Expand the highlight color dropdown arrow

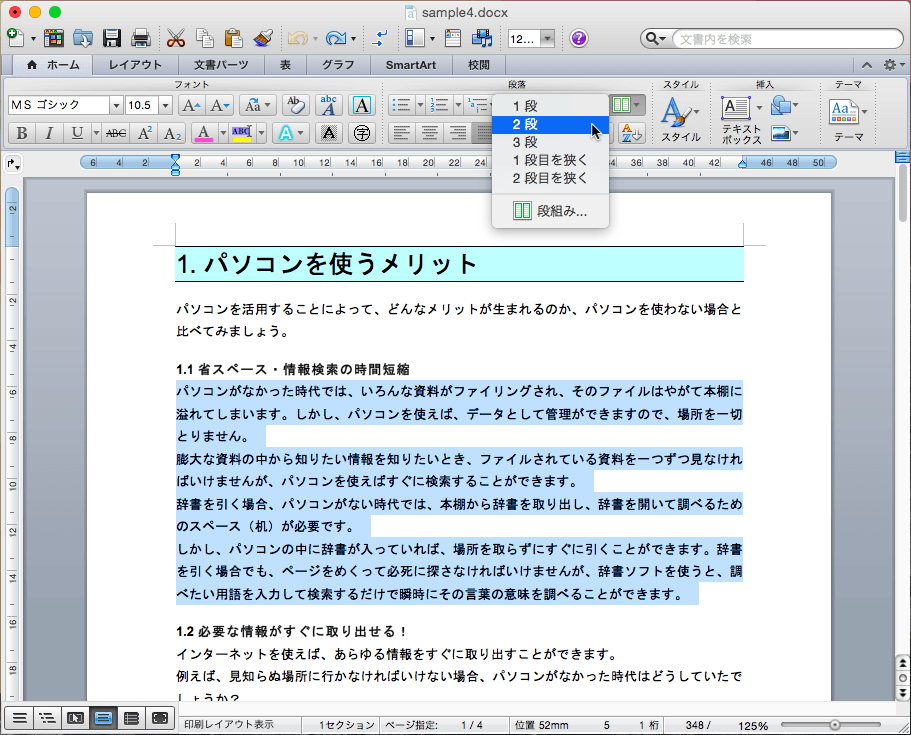[x=261, y=134]
